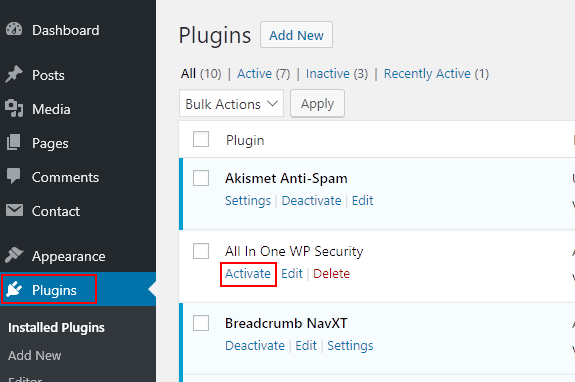
Task: Click the Pages stacked-sheets icon
Action: [14, 143]
